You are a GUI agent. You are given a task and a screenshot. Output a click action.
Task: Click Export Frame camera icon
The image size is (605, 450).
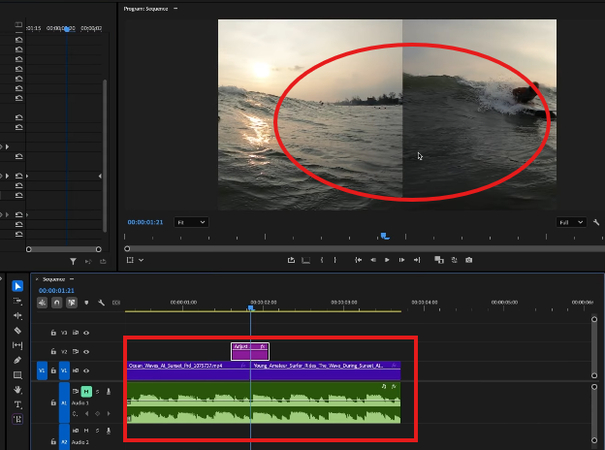[x=469, y=260]
